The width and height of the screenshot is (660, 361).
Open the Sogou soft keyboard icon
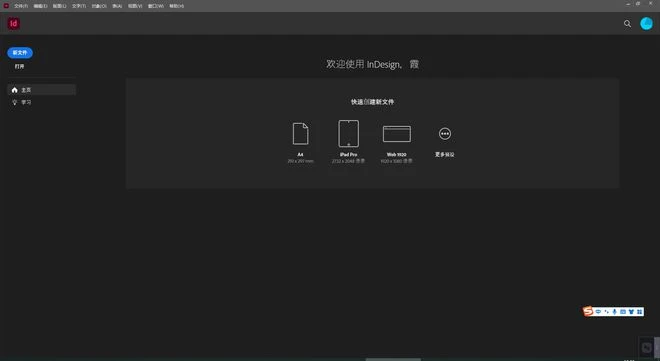(x=623, y=312)
